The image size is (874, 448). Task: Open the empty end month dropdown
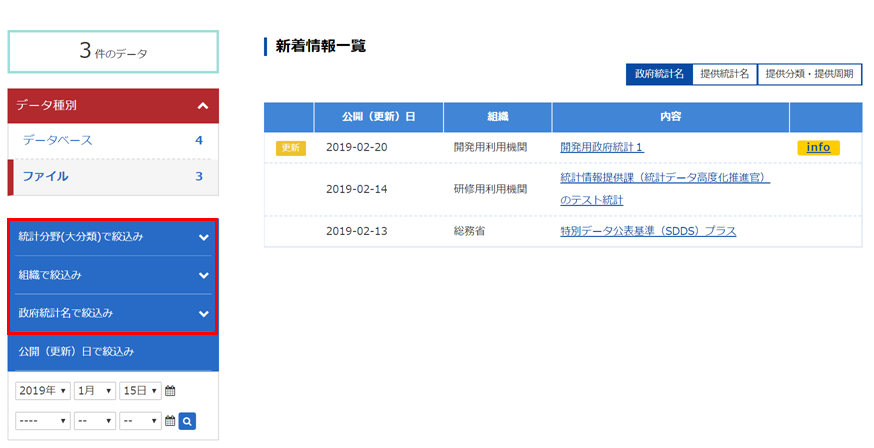(95, 421)
